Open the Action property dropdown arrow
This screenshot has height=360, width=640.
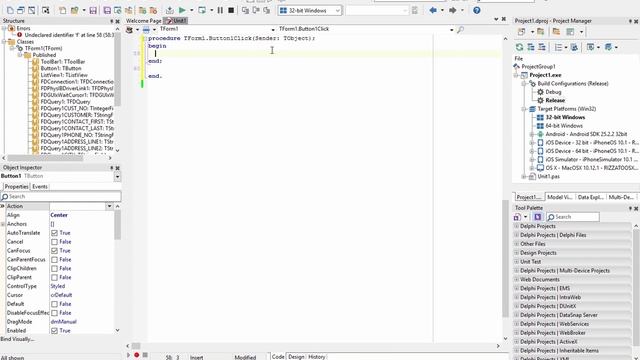pos(109,207)
